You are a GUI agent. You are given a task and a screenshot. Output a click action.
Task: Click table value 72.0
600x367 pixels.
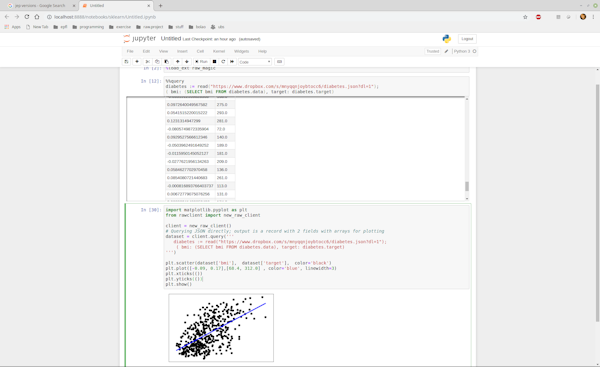click(221, 129)
